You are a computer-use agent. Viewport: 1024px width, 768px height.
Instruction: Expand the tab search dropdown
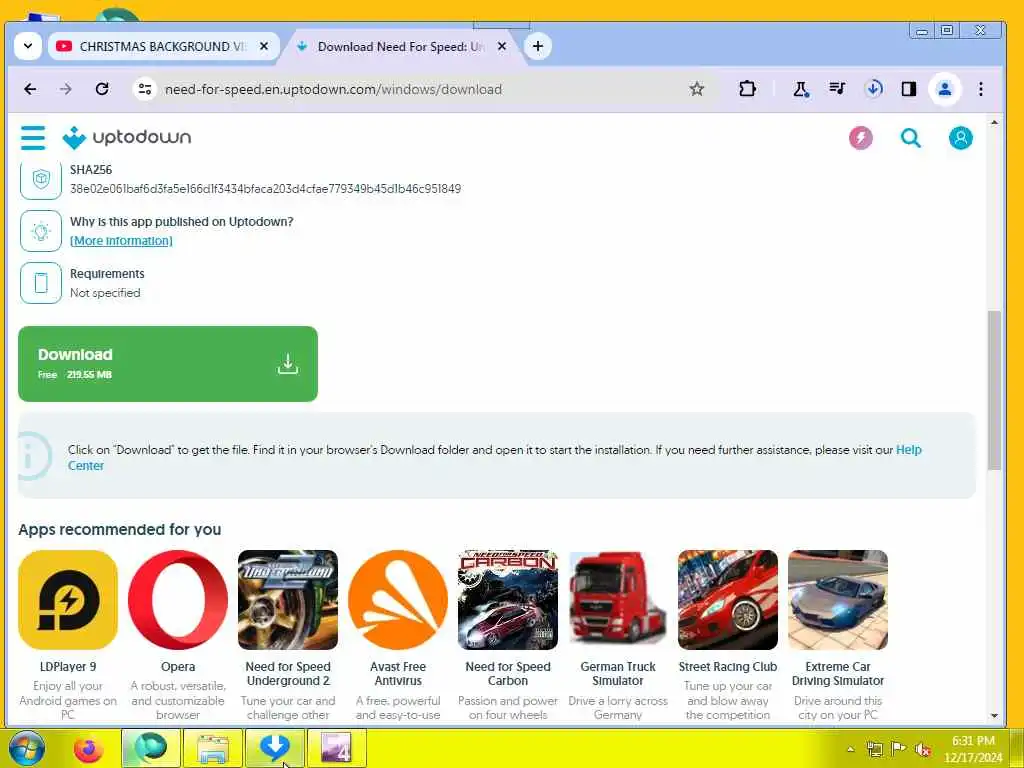pos(27,46)
